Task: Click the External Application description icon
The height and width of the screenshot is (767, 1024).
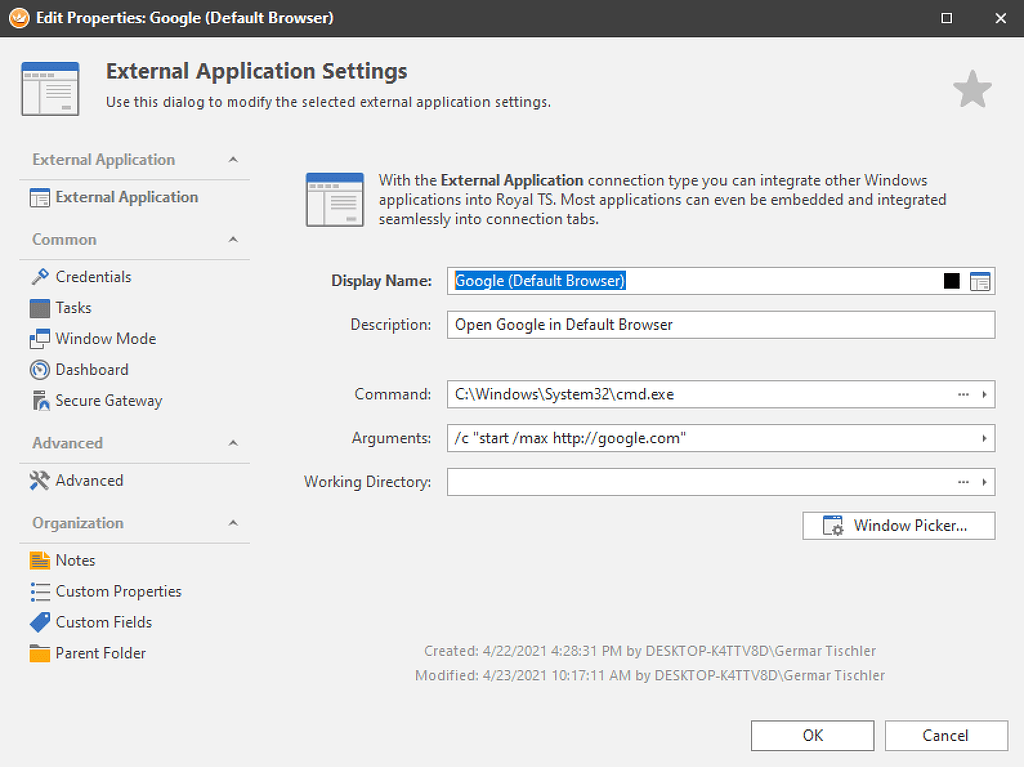Action: (334, 200)
